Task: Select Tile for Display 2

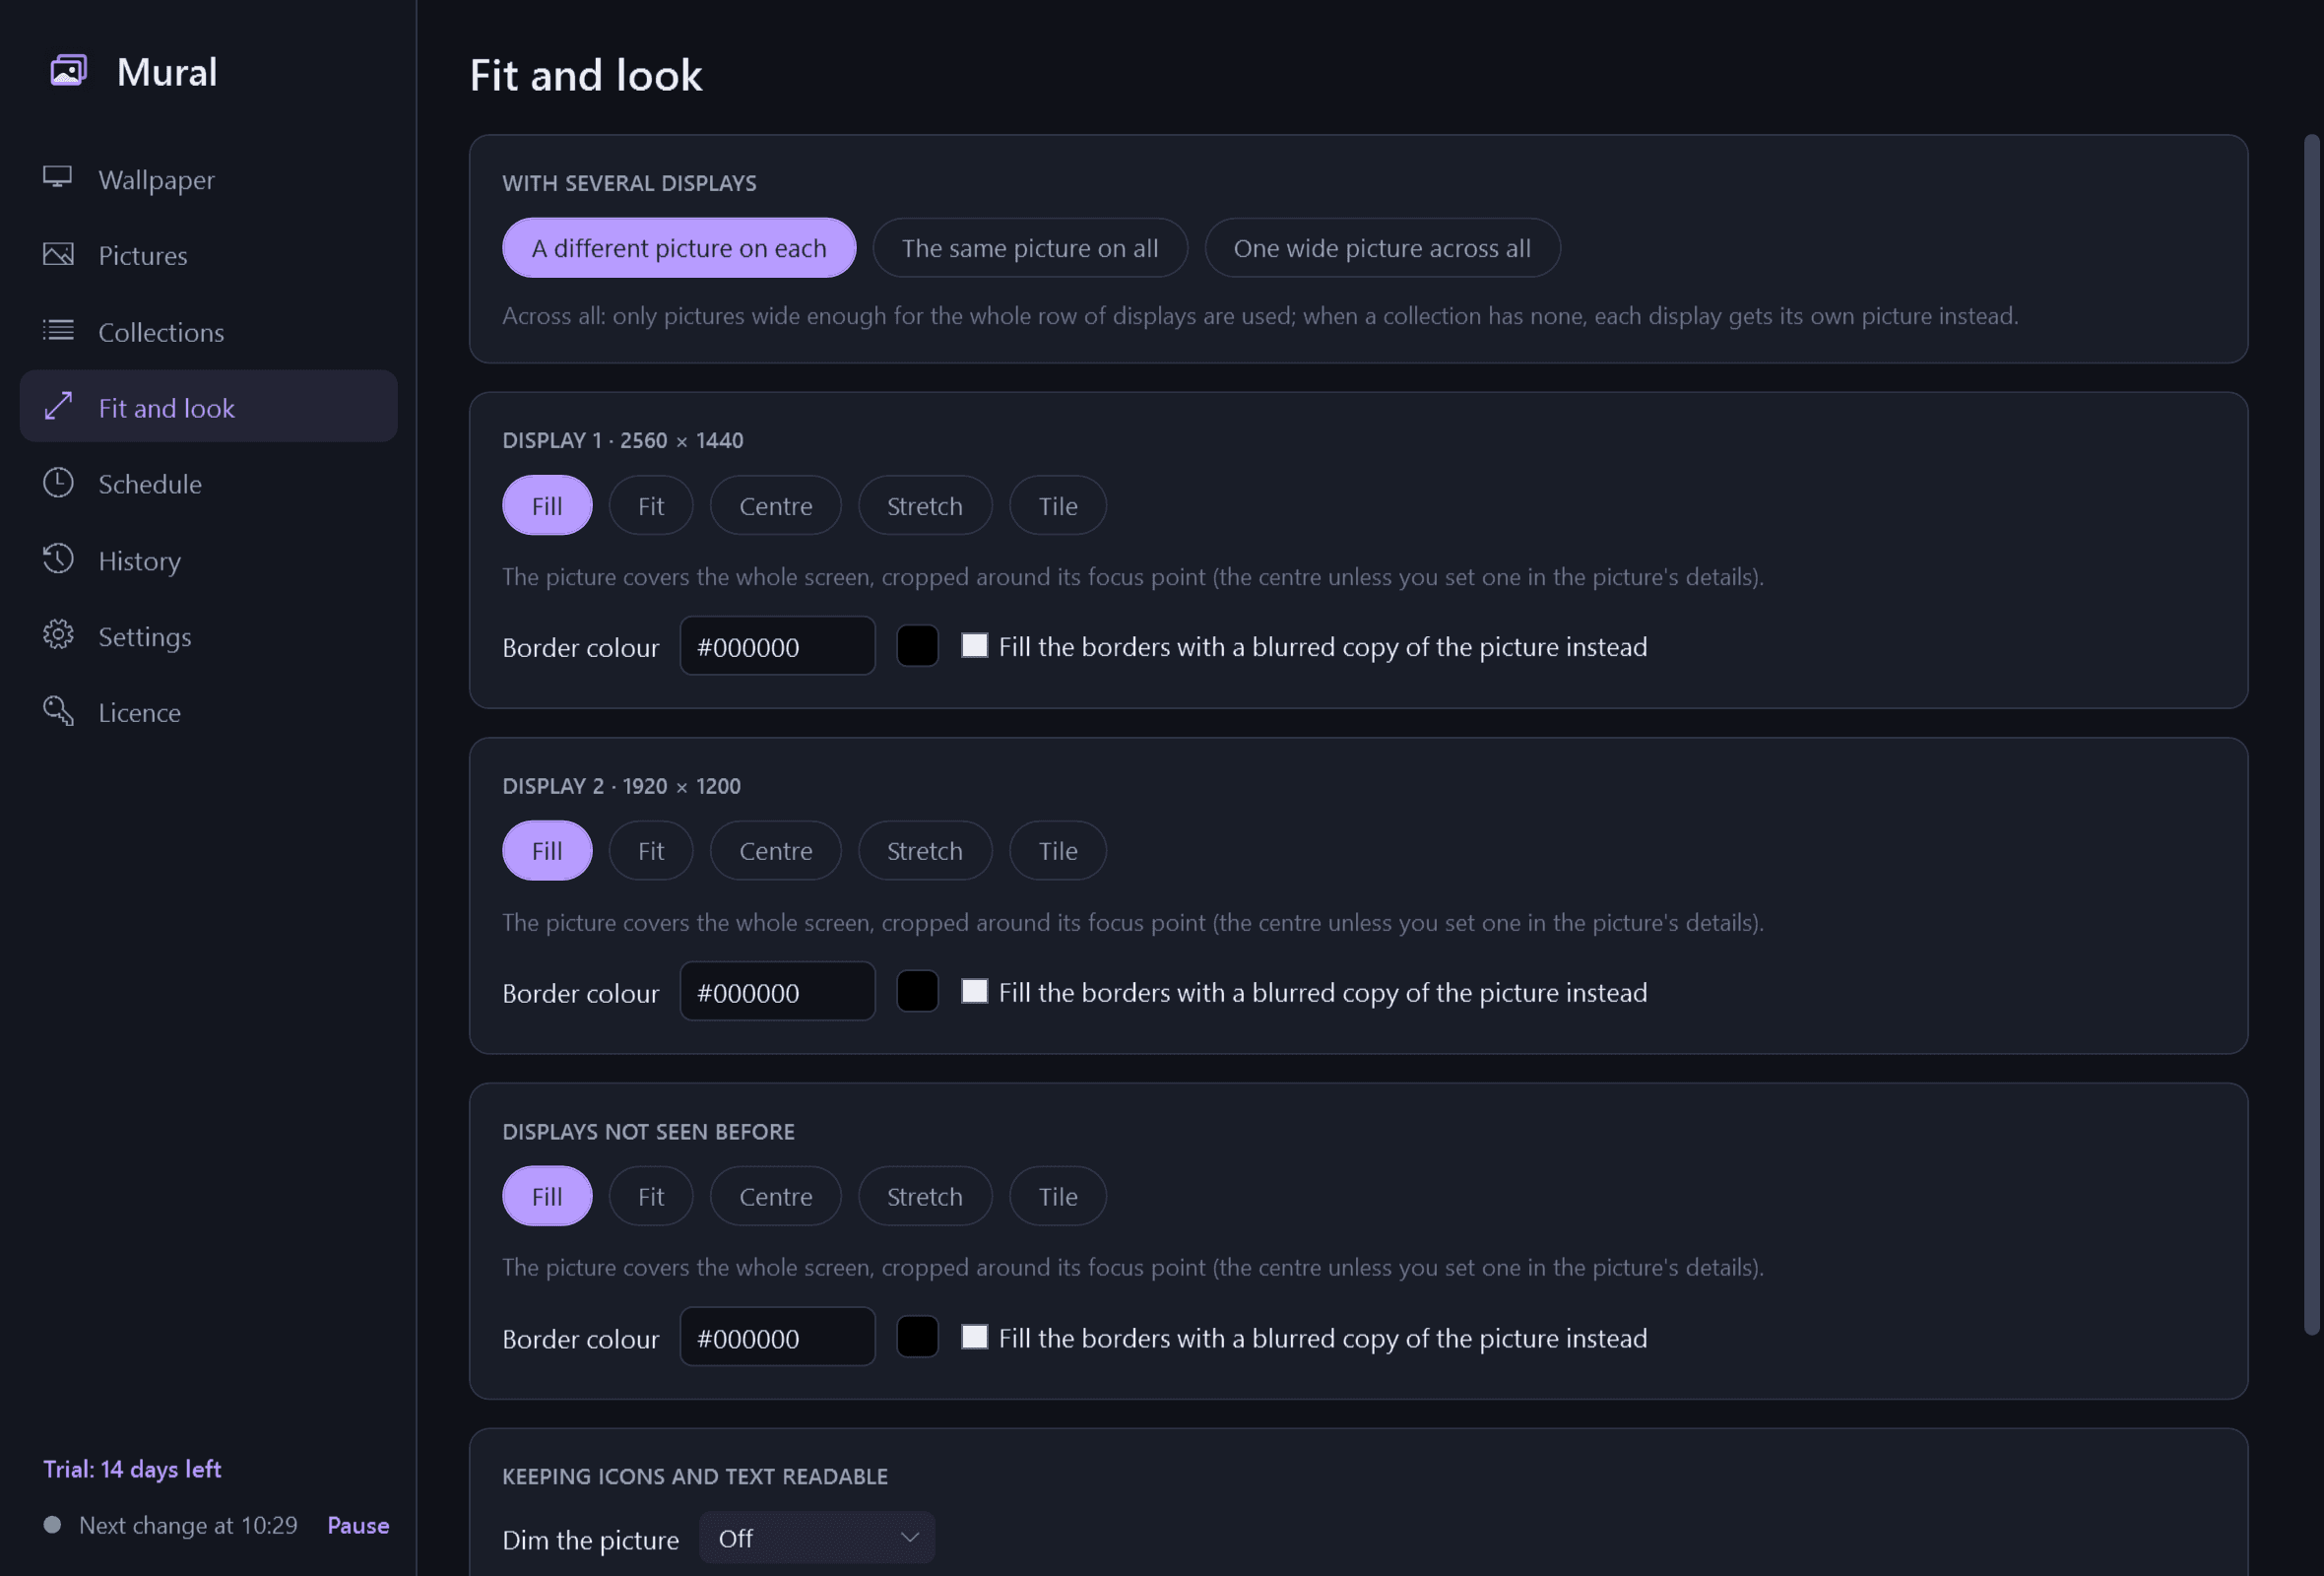Action: 1057,851
